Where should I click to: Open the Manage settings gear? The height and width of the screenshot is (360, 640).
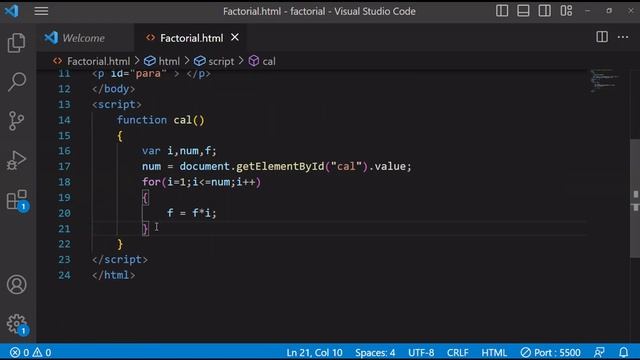17,324
